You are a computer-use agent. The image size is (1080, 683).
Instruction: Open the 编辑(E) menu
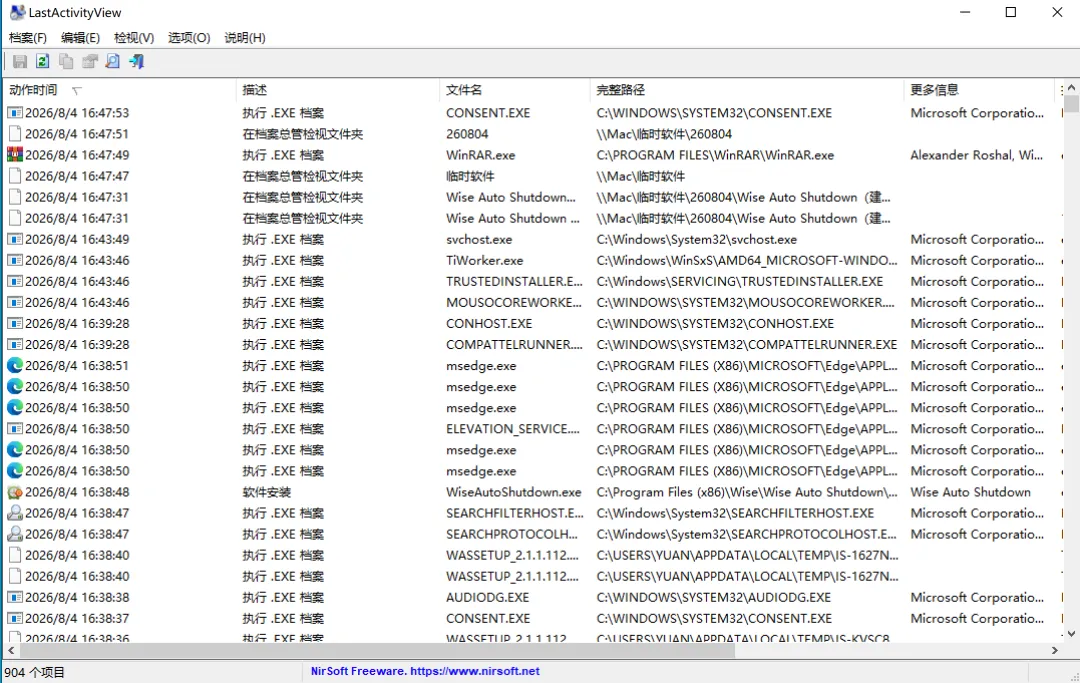pyautogui.click(x=80, y=38)
